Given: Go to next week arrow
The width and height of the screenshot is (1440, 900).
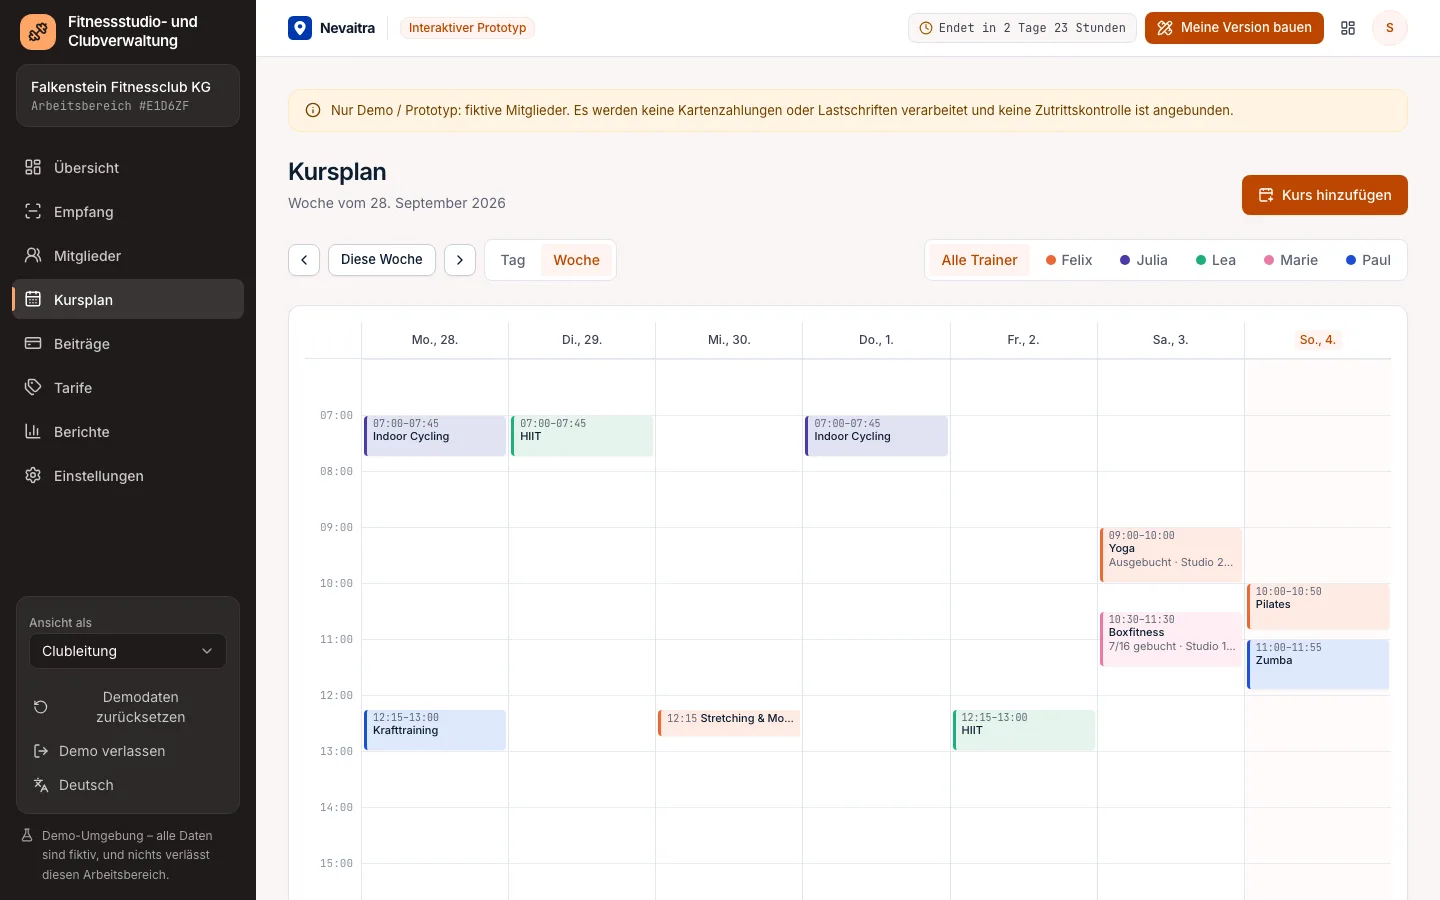Looking at the screenshot, I should (x=460, y=260).
